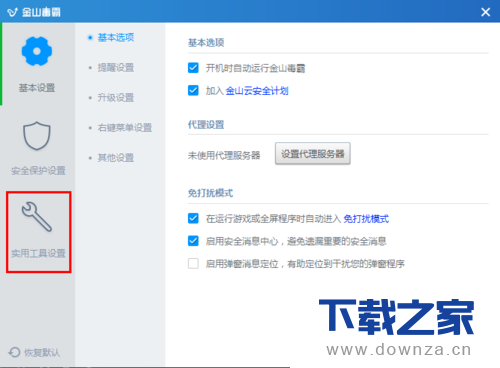Open 安全保护设置 shield icon category

[37, 136]
